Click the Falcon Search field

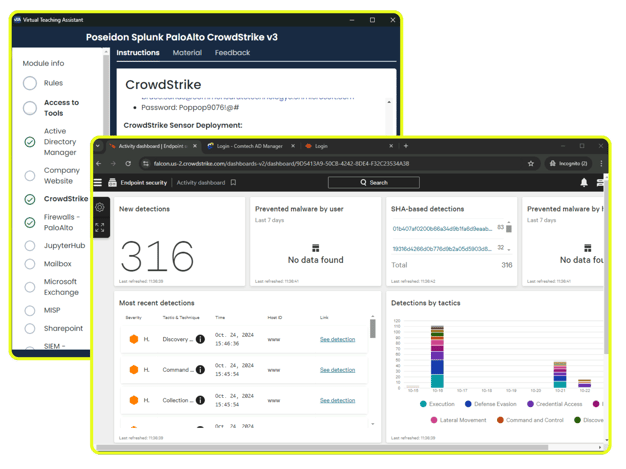[374, 183]
